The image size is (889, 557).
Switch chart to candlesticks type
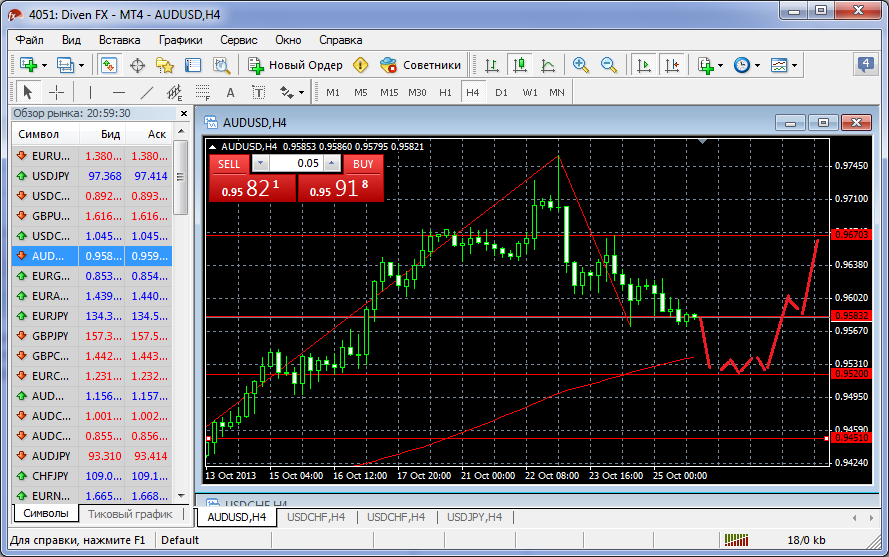pyautogui.click(x=519, y=65)
